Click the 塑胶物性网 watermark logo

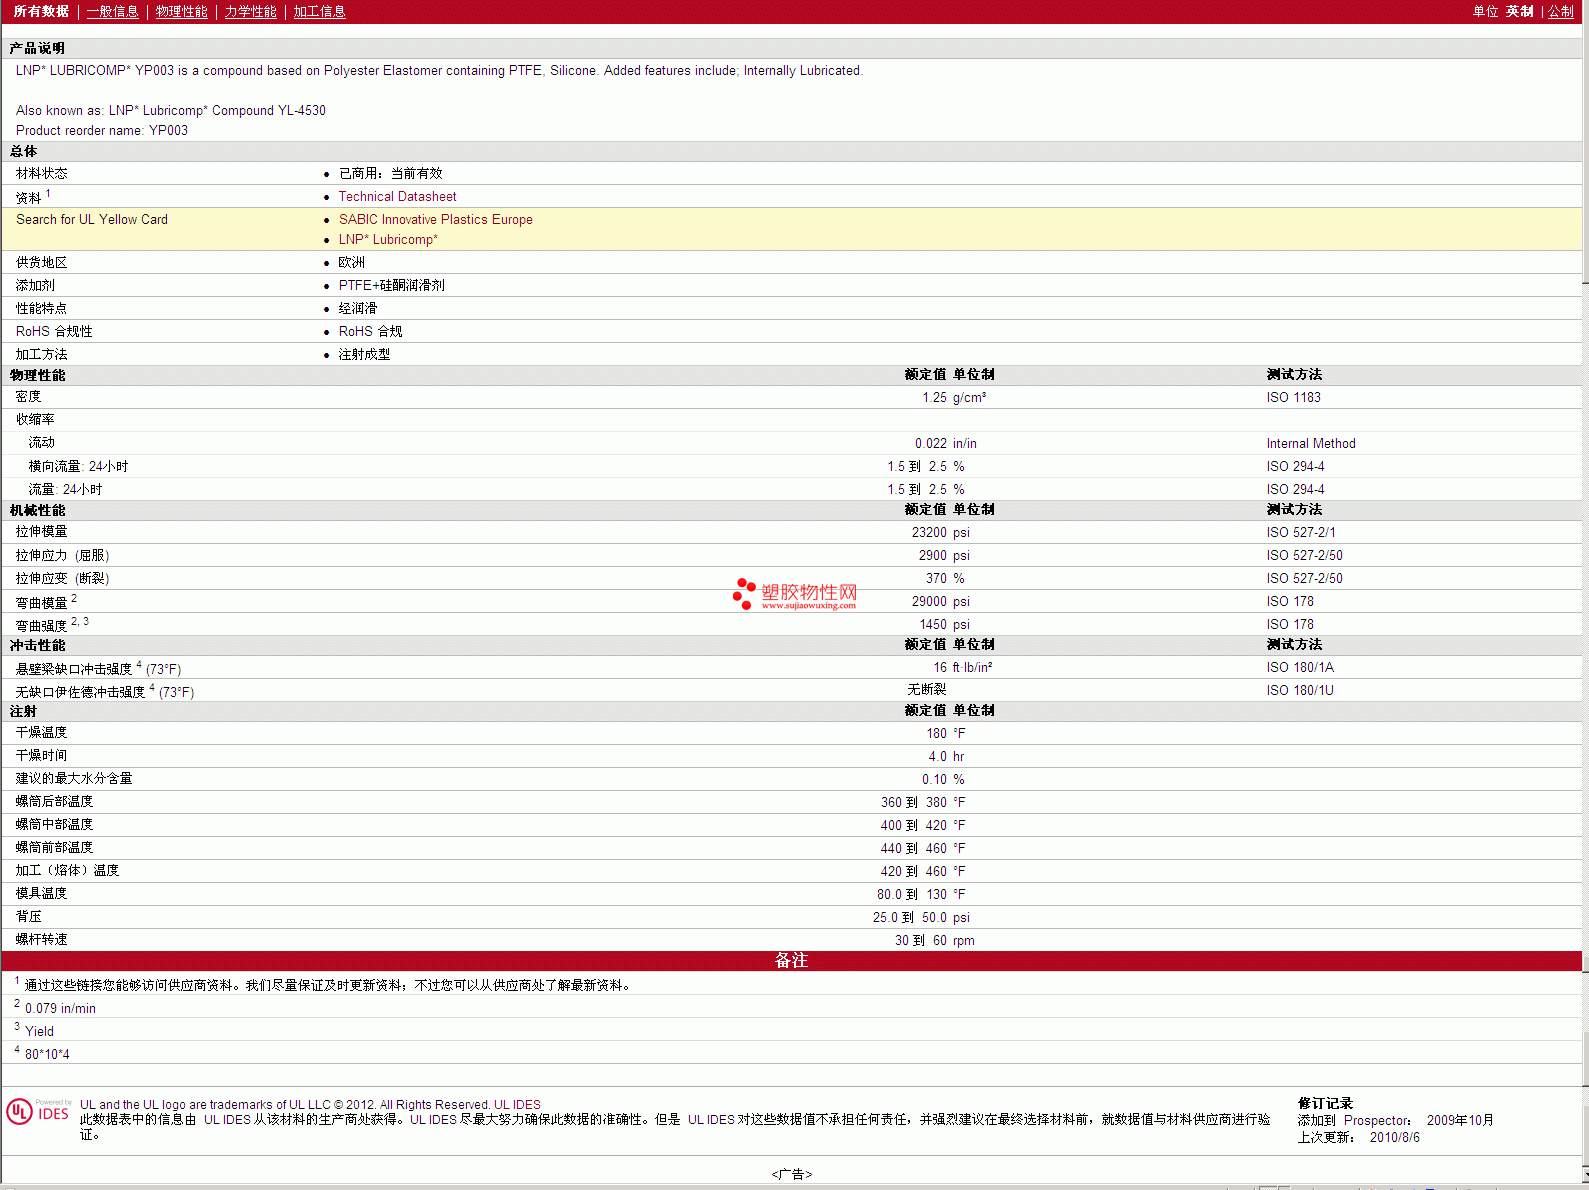tap(795, 594)
